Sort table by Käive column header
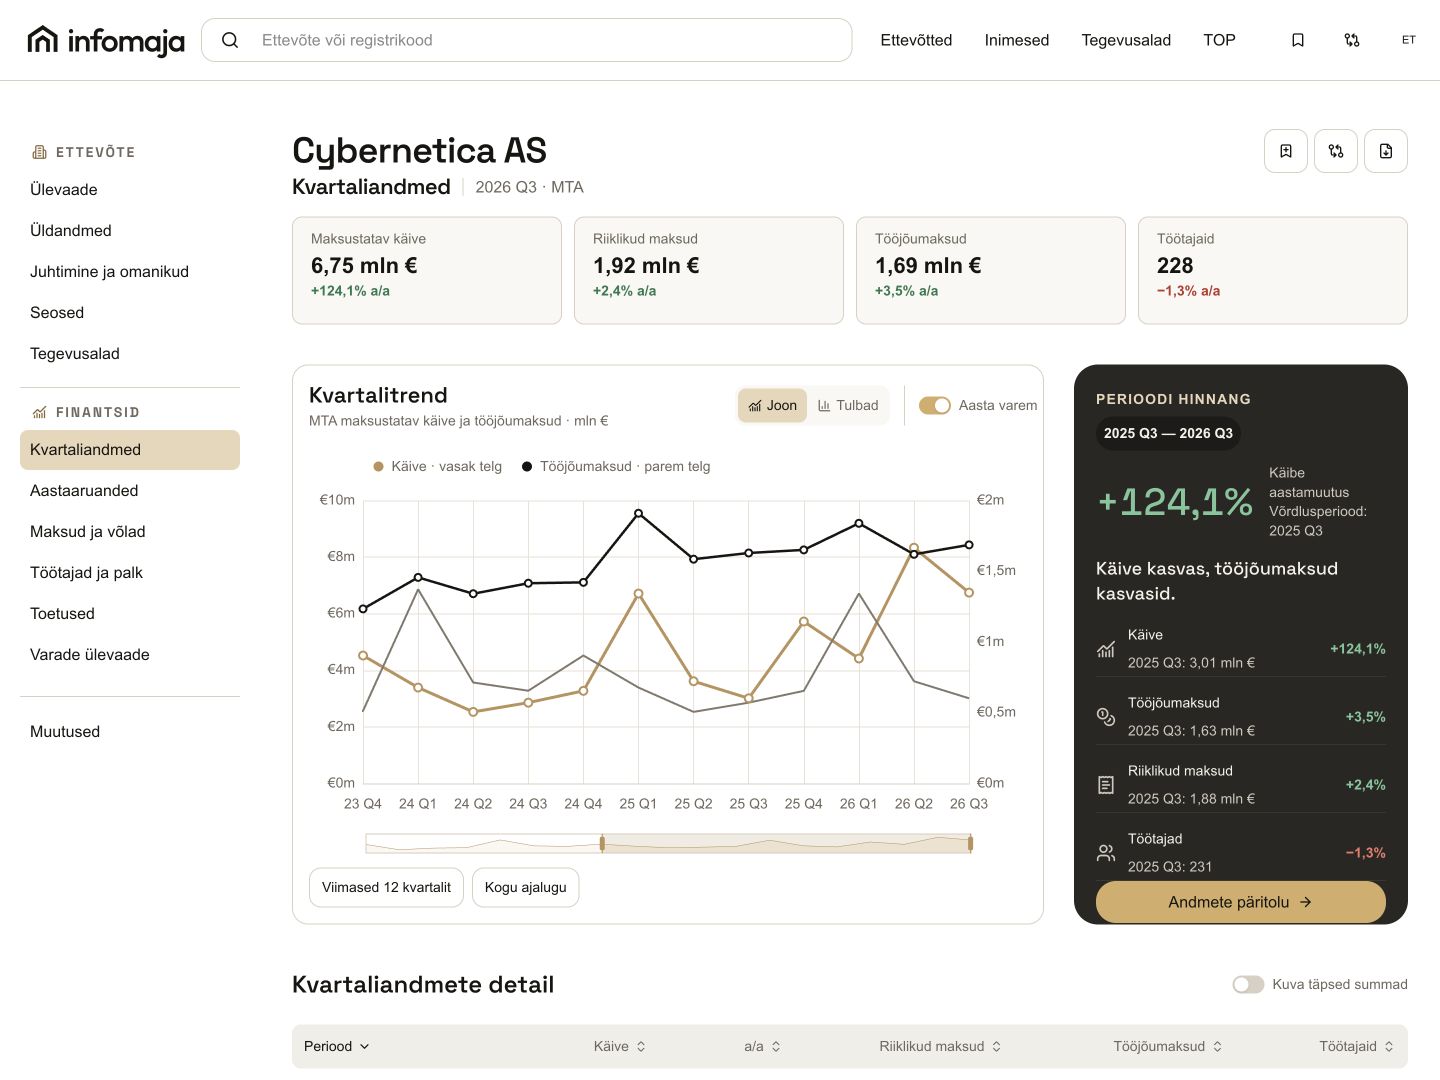 coord(620,1046)
